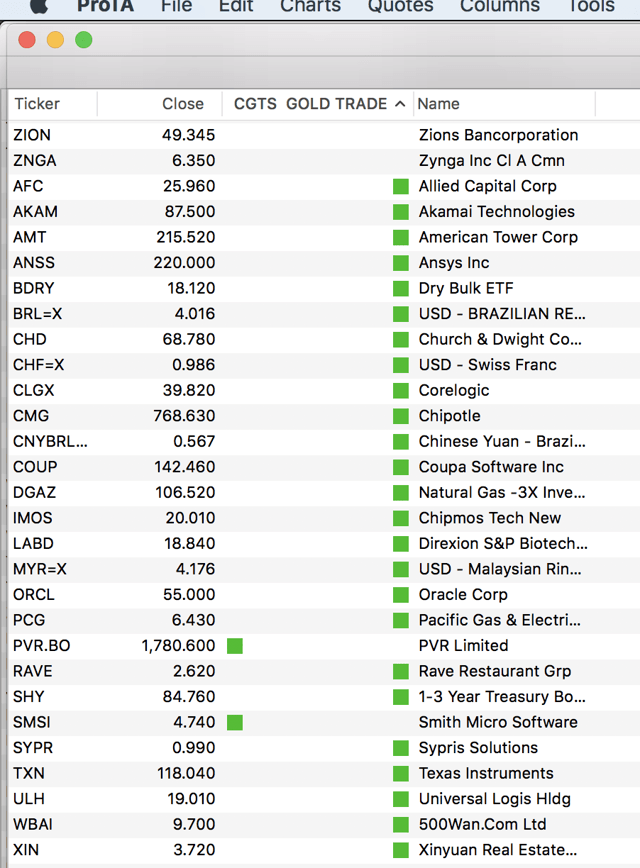Click the name Dry Bulk ETF
640x868 pixels.
click(466, 288)
